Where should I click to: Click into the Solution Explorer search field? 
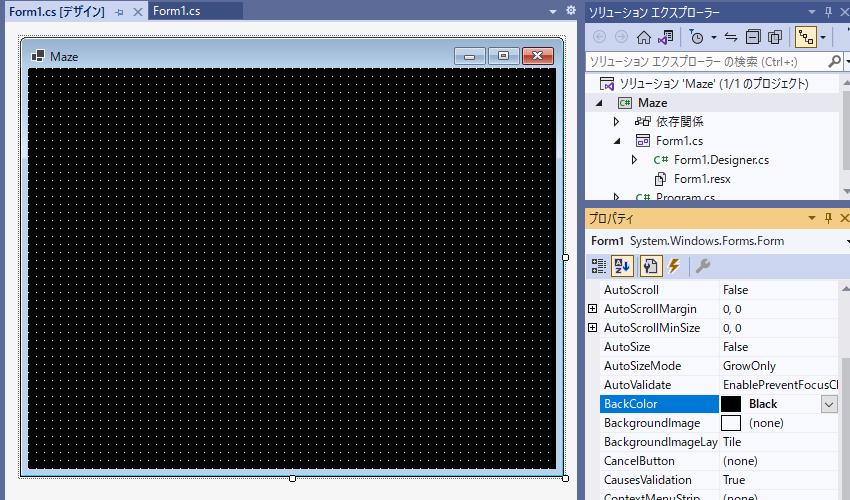[x=705, y=61]
